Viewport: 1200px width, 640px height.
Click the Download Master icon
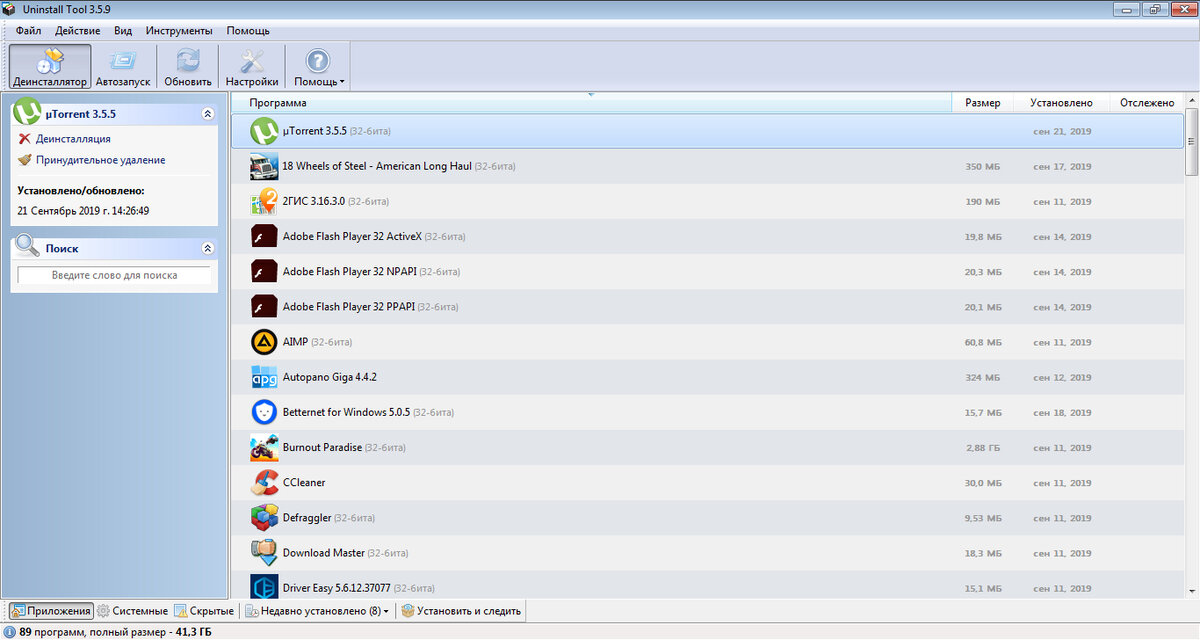(264, 553)
